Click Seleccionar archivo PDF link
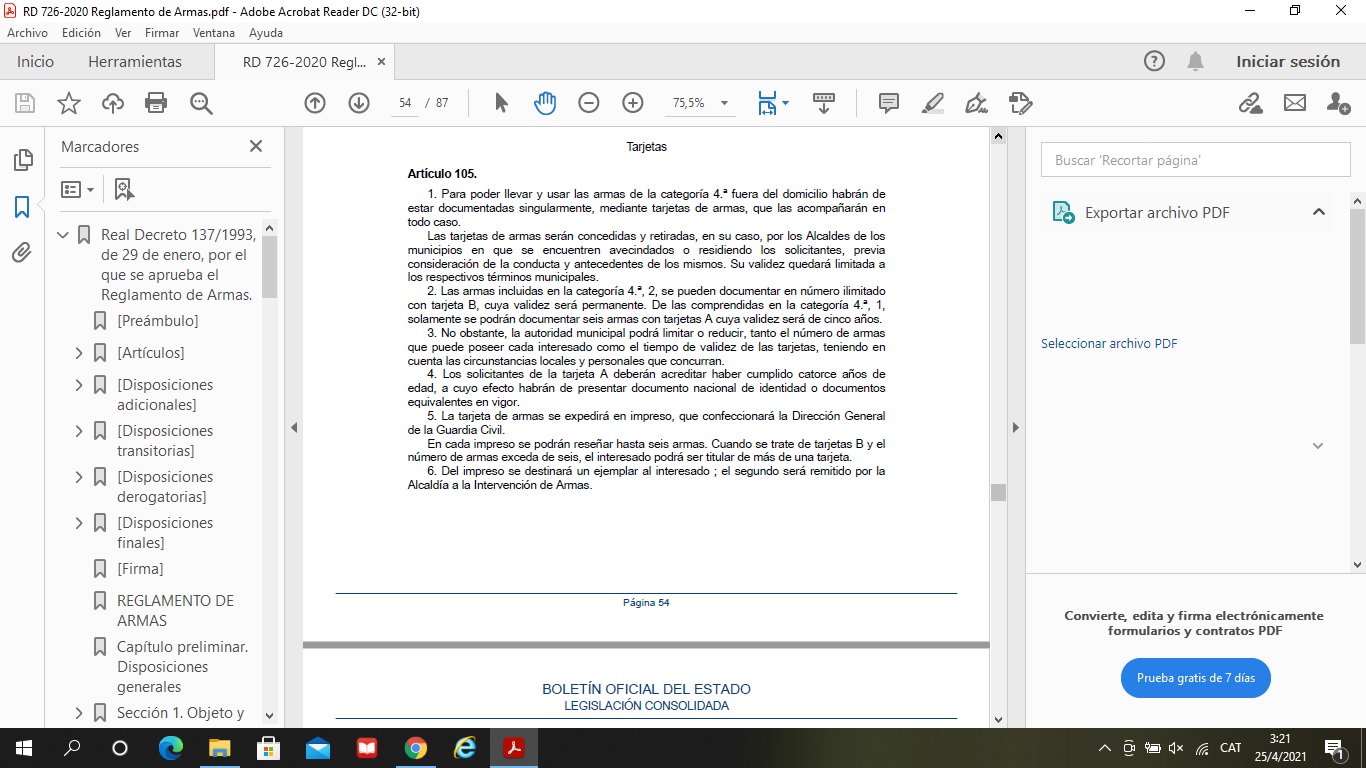 pyautogui.click(x=1109, y=344)
